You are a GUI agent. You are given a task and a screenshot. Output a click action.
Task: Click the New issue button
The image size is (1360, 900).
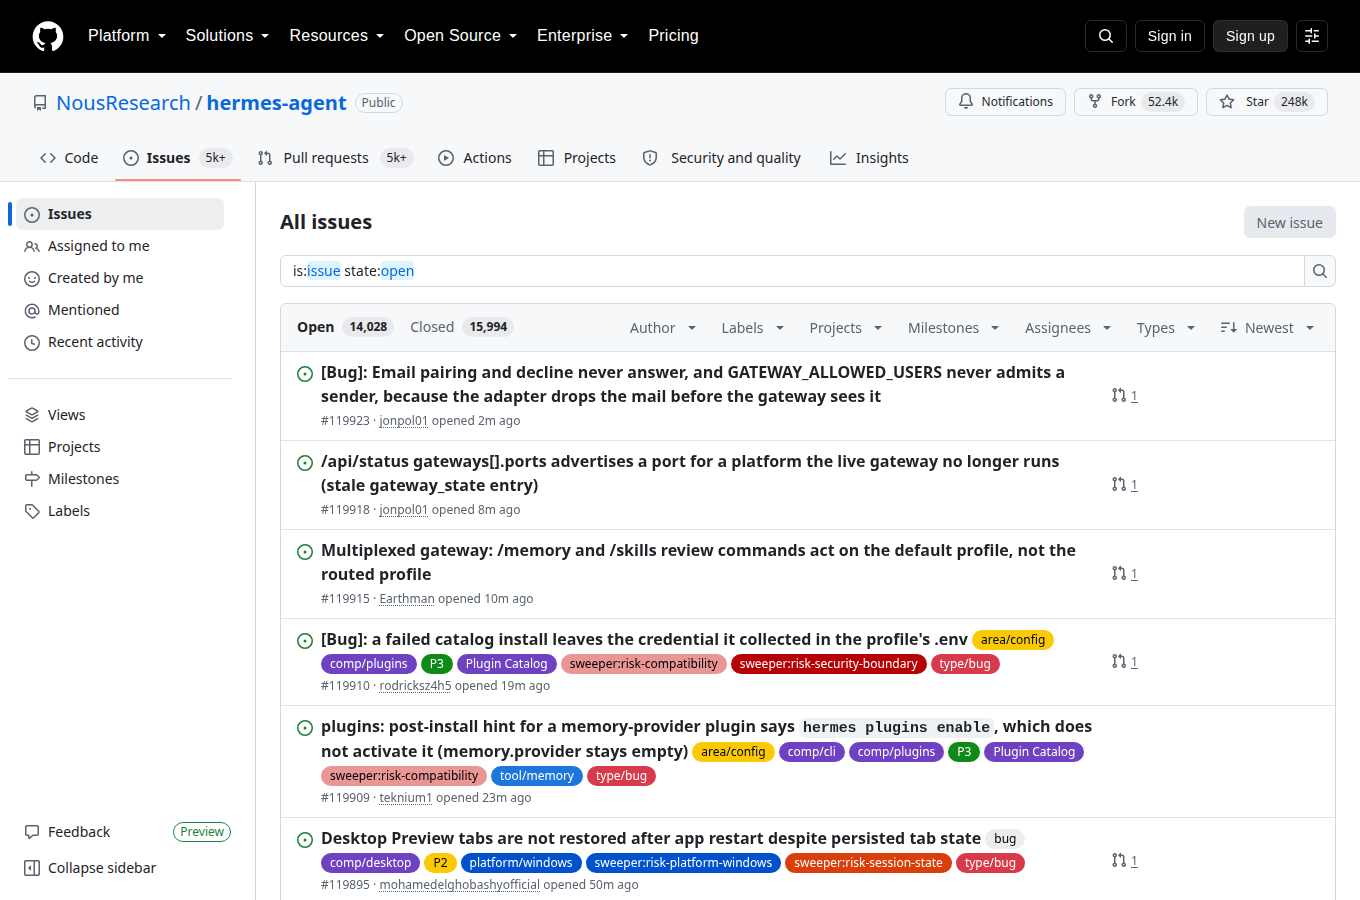(x=1290, y=223)
